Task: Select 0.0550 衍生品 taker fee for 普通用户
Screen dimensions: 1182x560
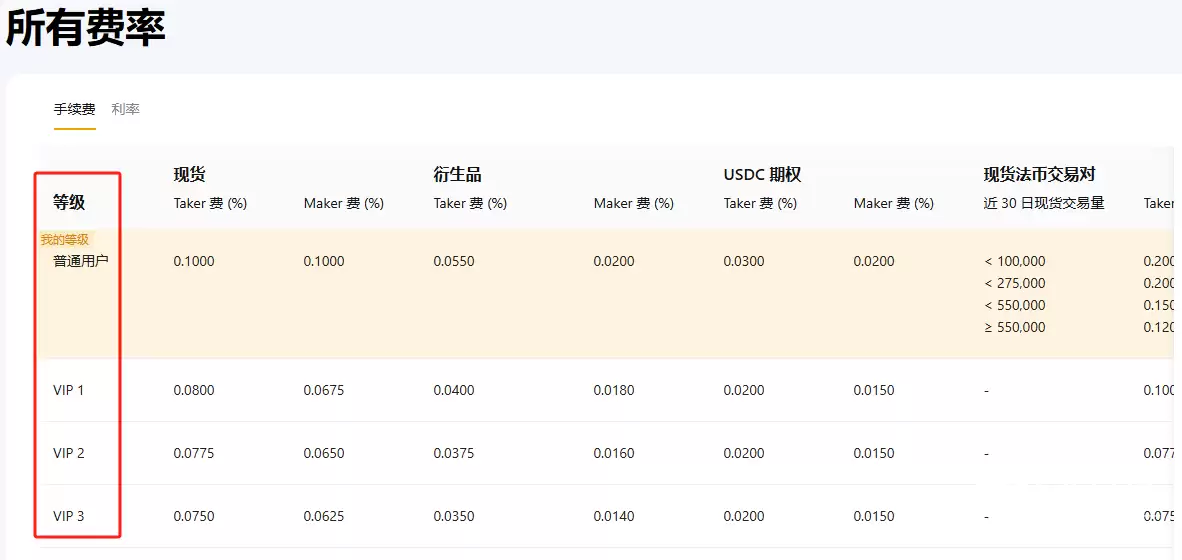Action: [454, 261]
